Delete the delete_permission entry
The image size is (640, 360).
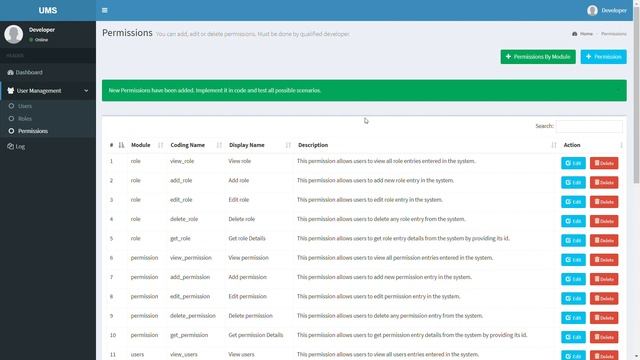coord(604,318)
